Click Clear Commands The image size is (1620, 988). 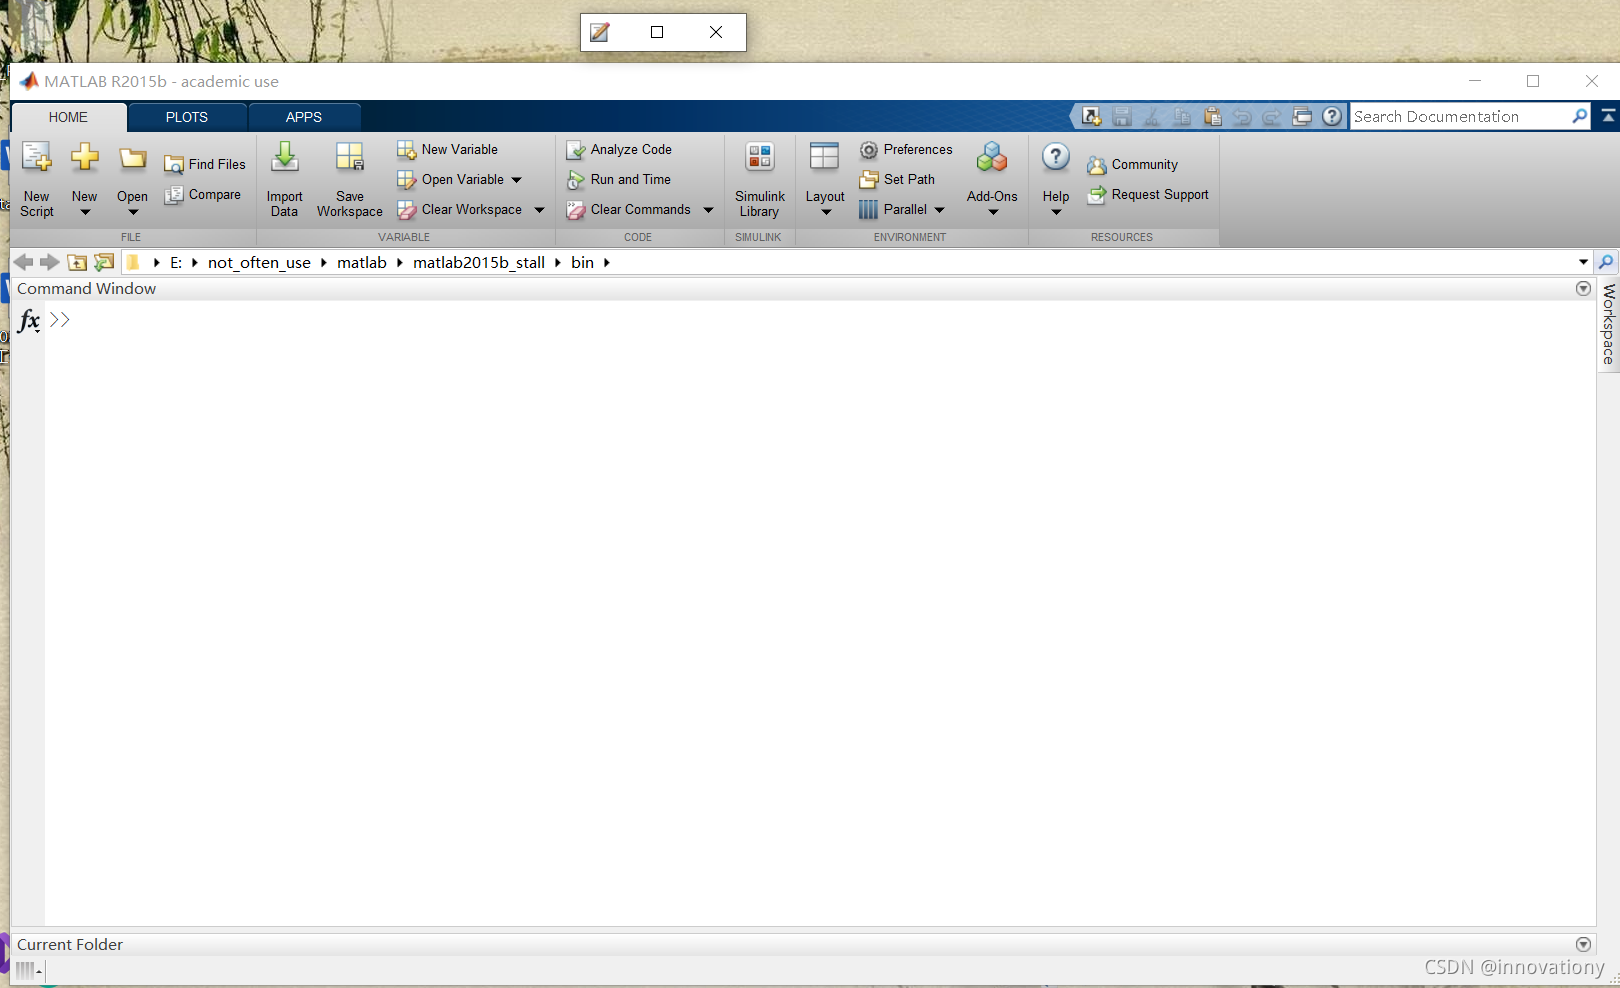point(629,209)
